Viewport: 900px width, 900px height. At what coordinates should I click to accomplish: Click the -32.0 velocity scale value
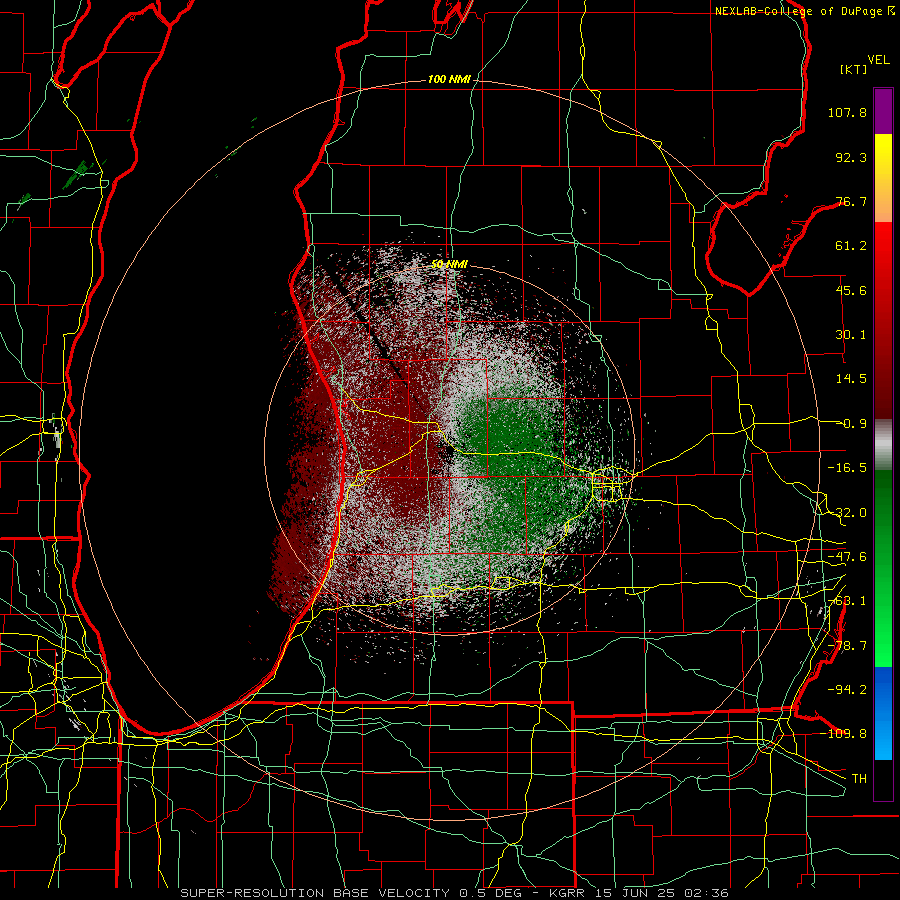point(847,513)
